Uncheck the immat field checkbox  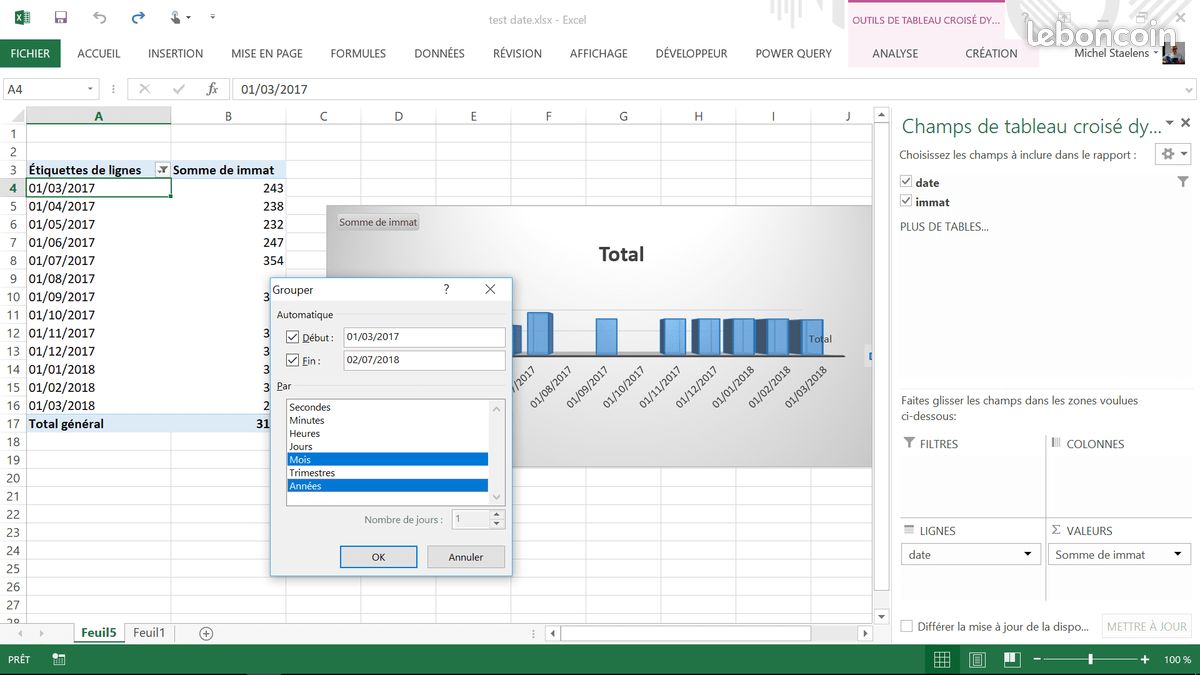(x=906, y=201)
